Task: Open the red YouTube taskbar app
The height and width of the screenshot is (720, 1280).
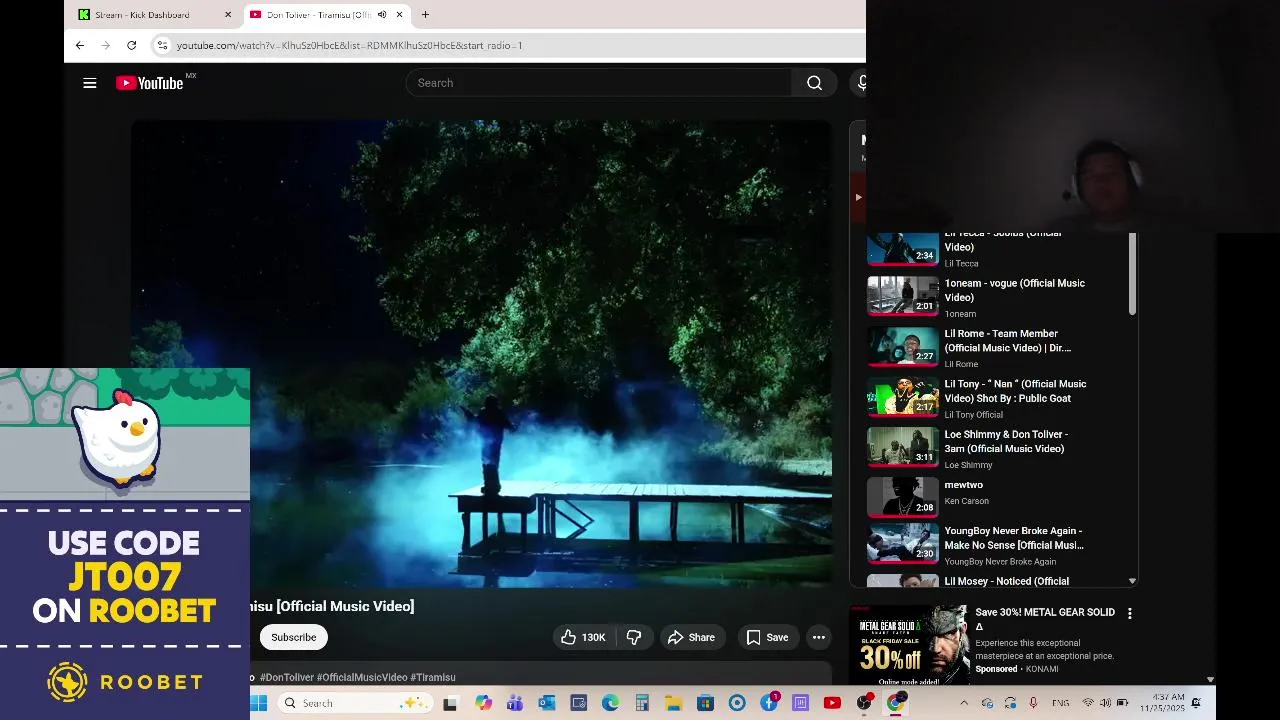Action: [x=832, y=703]
